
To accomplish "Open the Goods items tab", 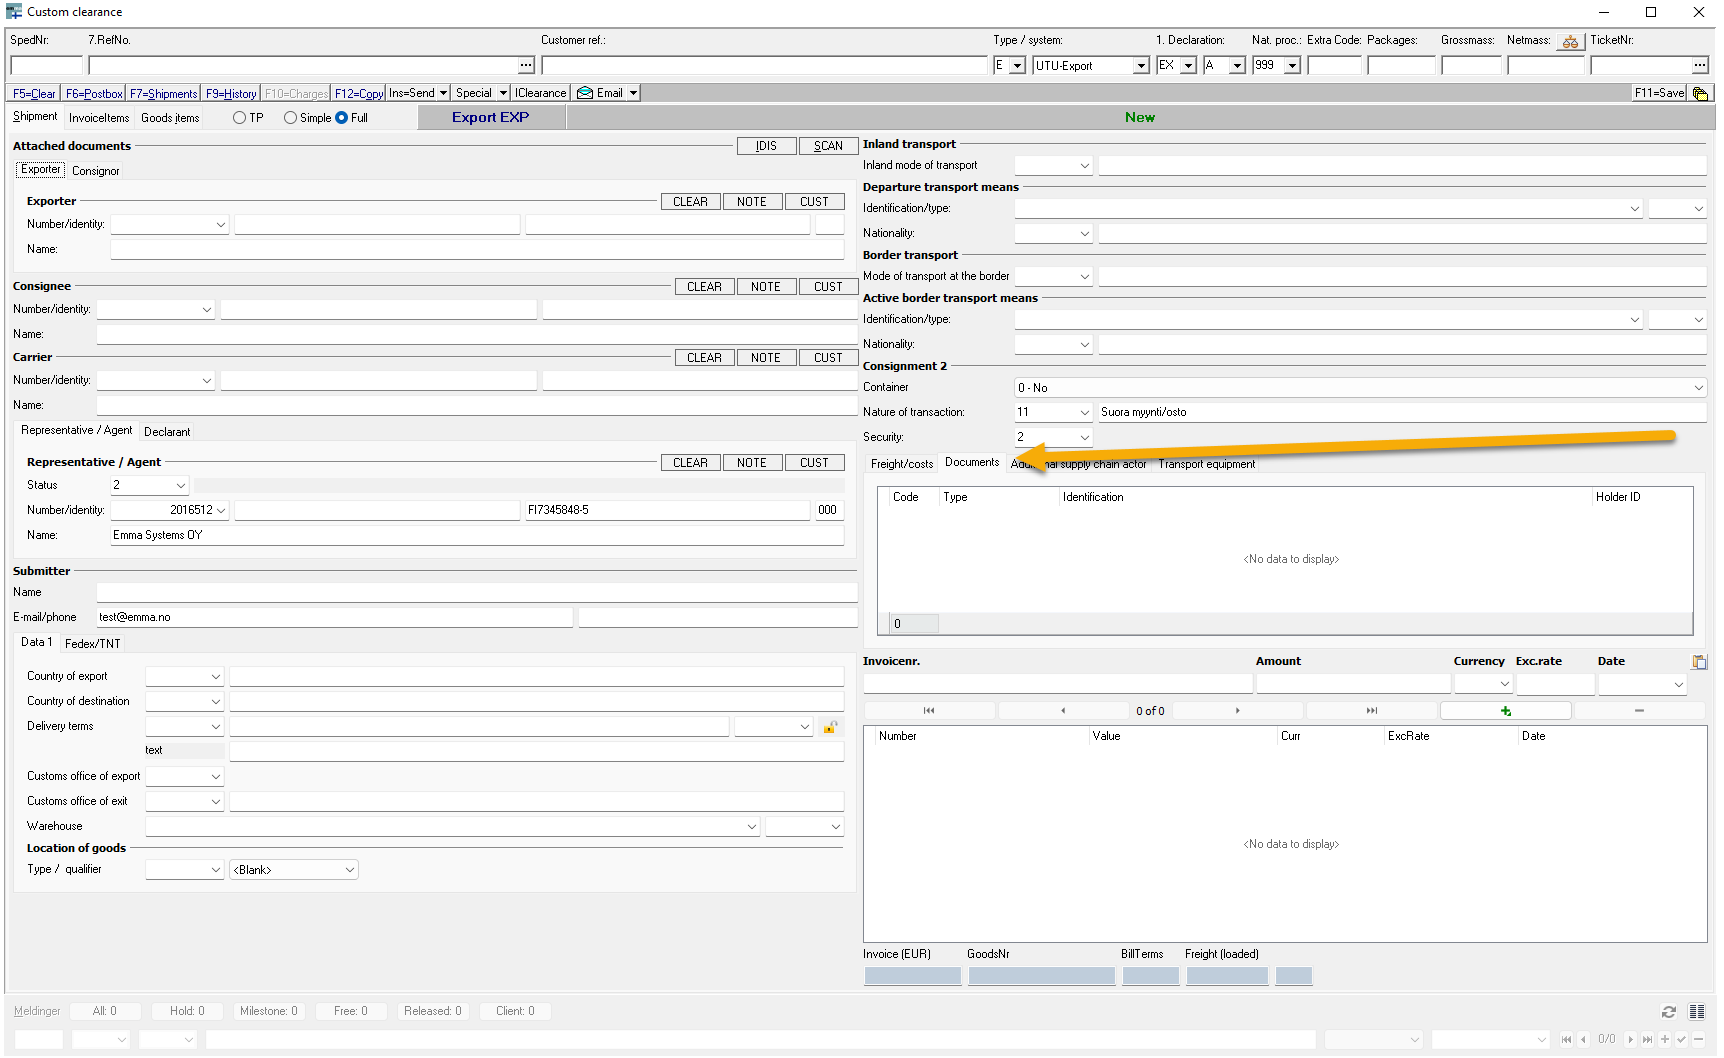I will (x=170, y=118).
